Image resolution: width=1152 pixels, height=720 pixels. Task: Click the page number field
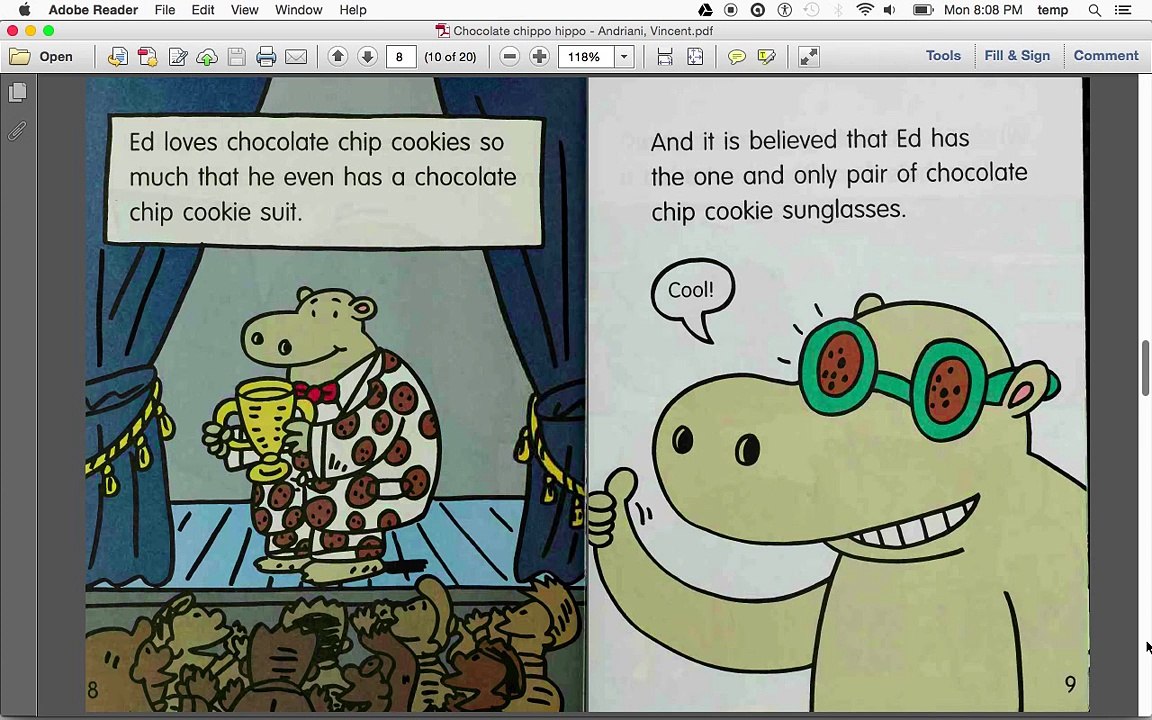(x=401, y=57)
